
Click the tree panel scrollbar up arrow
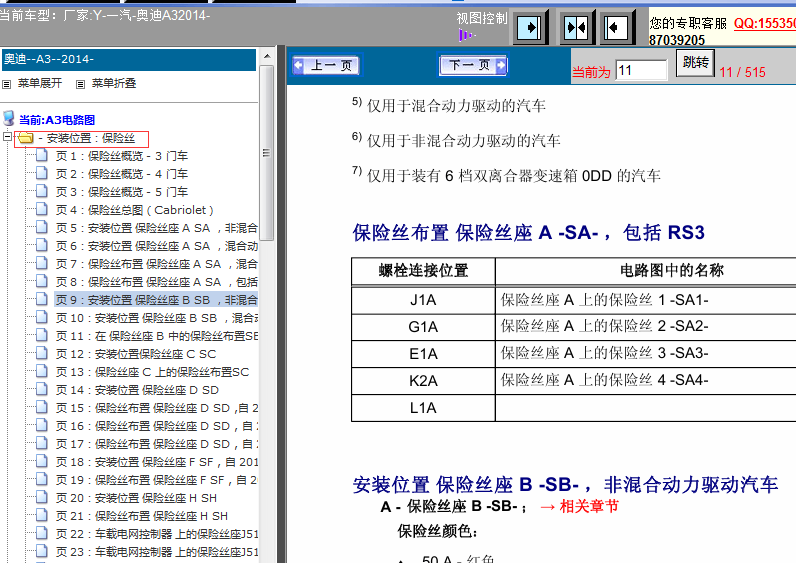pos(267,56)
